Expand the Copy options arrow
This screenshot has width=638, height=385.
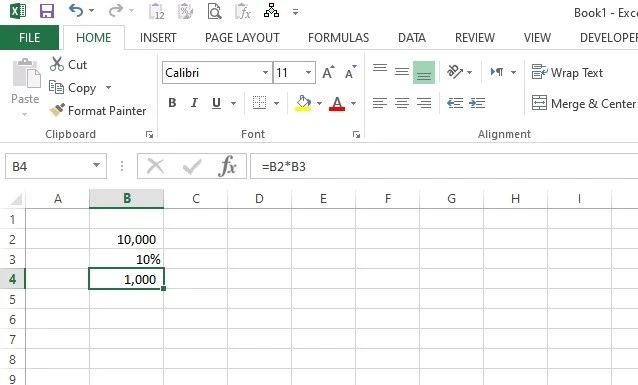coord(108,88)
